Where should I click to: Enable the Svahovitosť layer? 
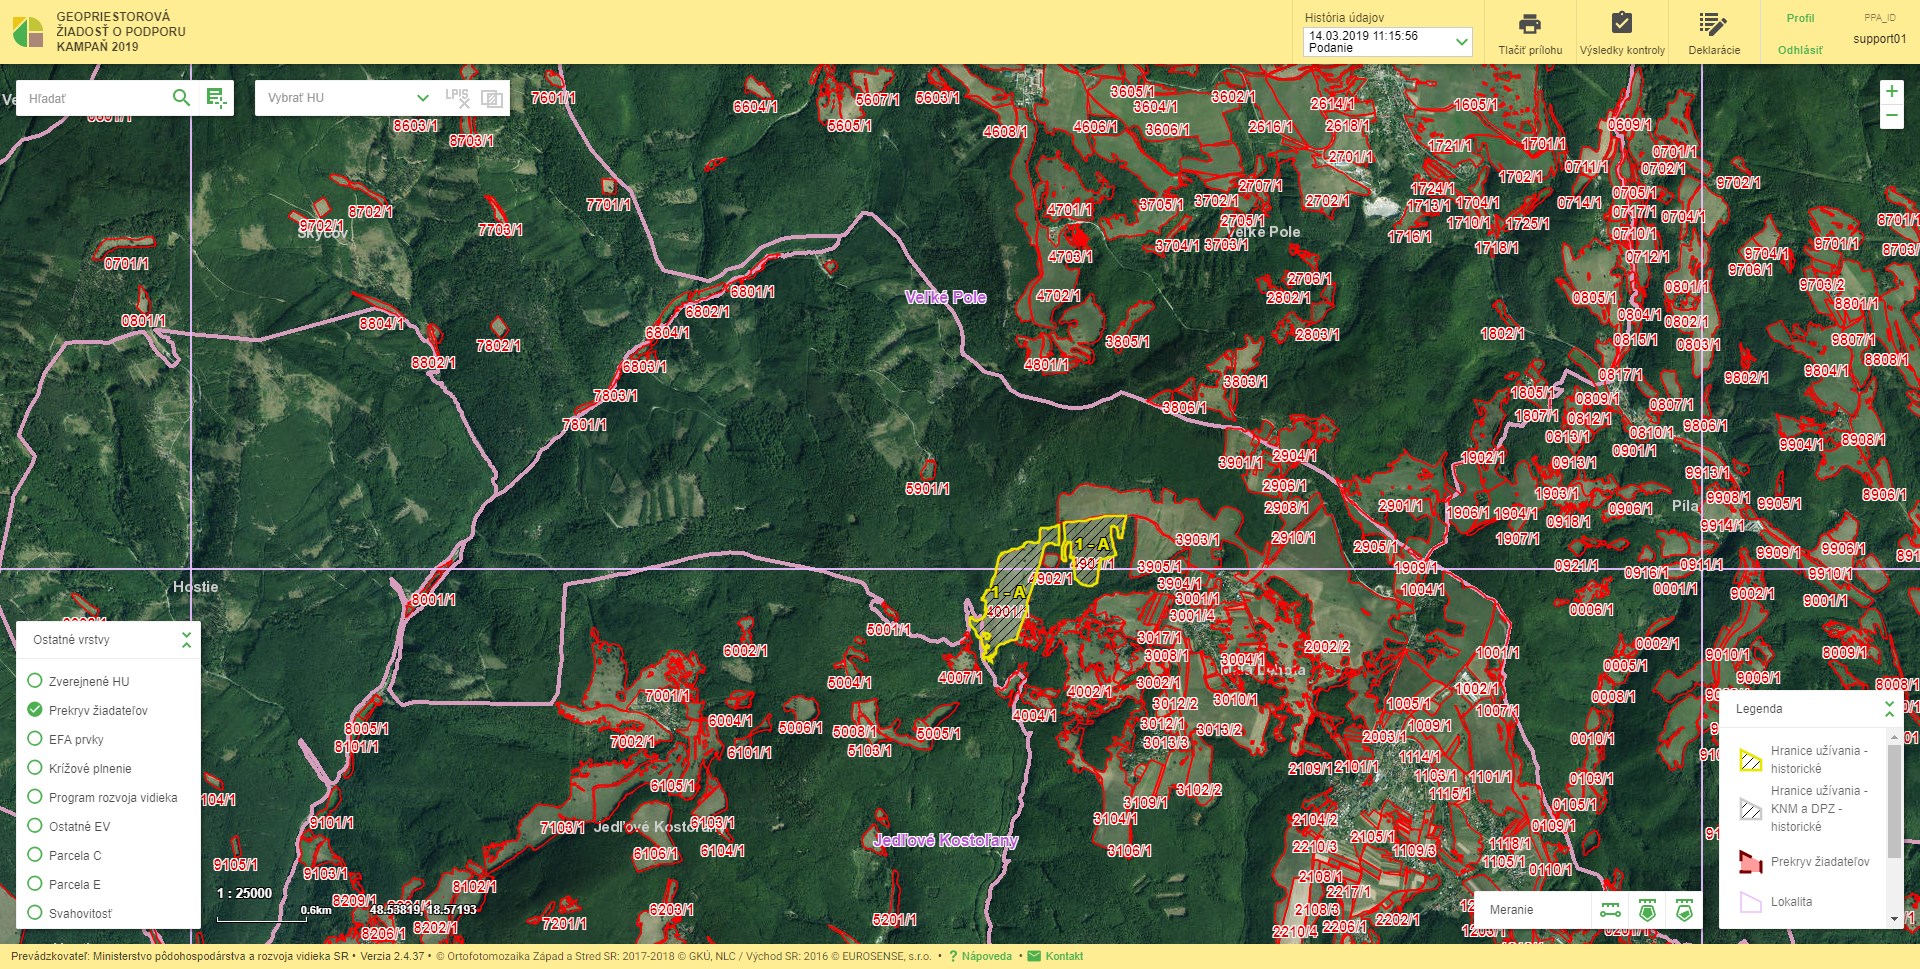point(35,913)
